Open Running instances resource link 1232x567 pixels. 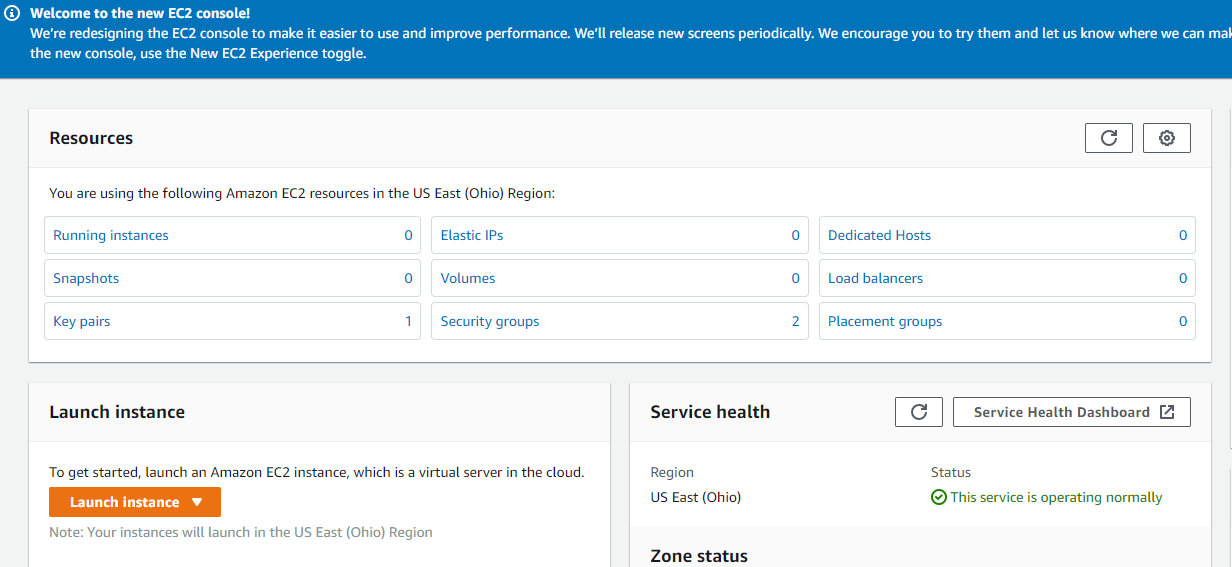tap(111, 235)
